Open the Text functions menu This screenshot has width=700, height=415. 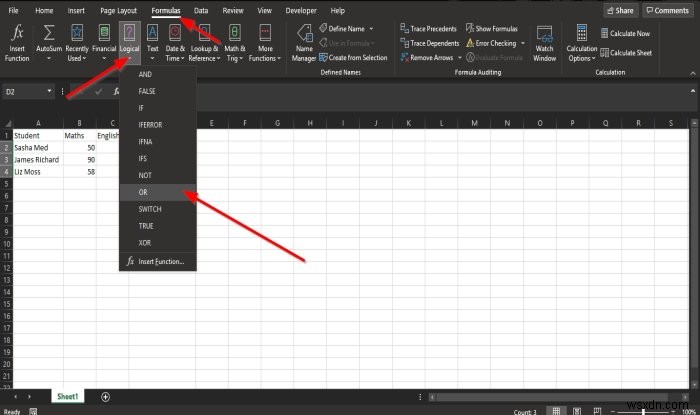tap(152, 43)
